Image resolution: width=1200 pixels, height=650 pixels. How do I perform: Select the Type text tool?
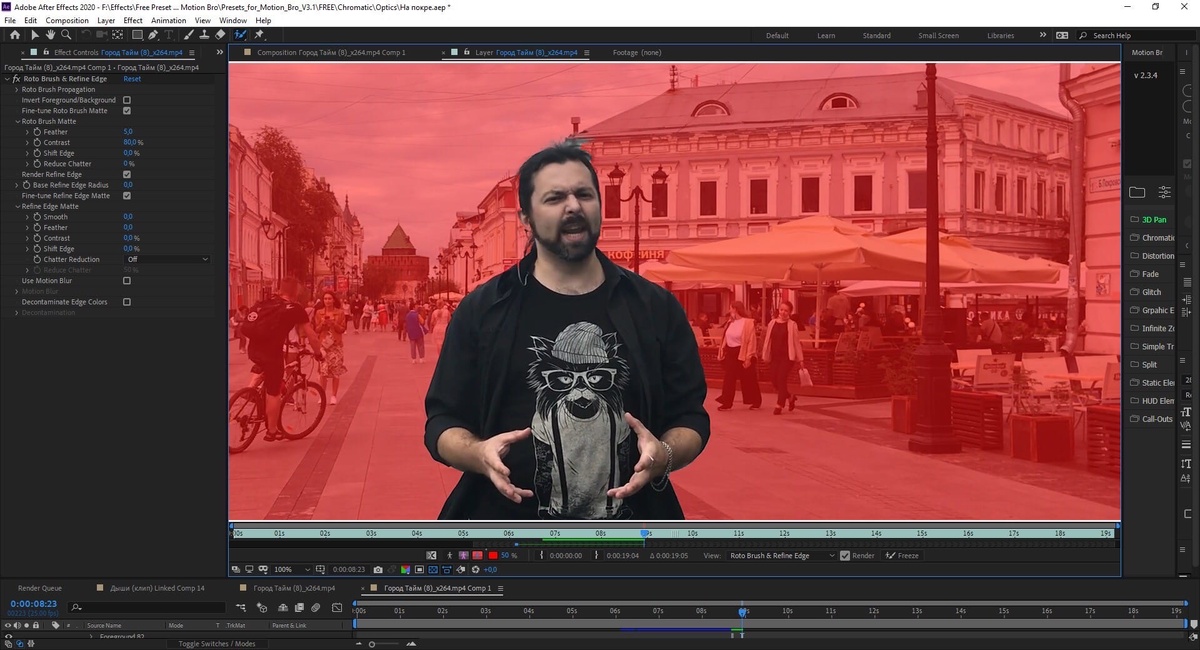coord(169,35)
